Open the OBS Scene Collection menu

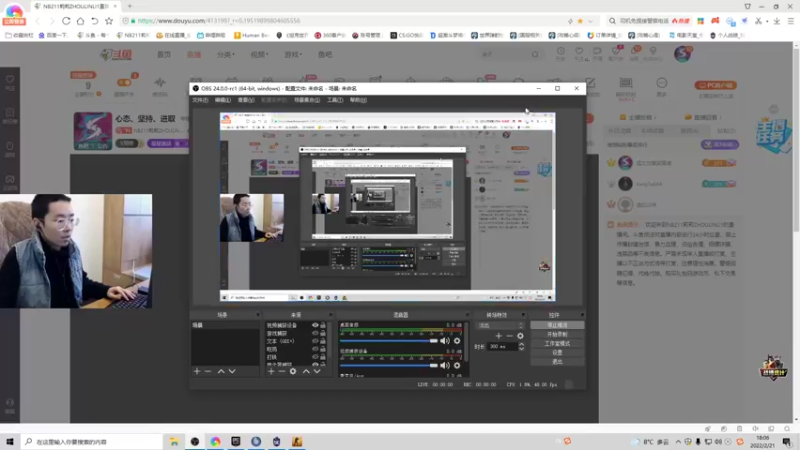307,100
